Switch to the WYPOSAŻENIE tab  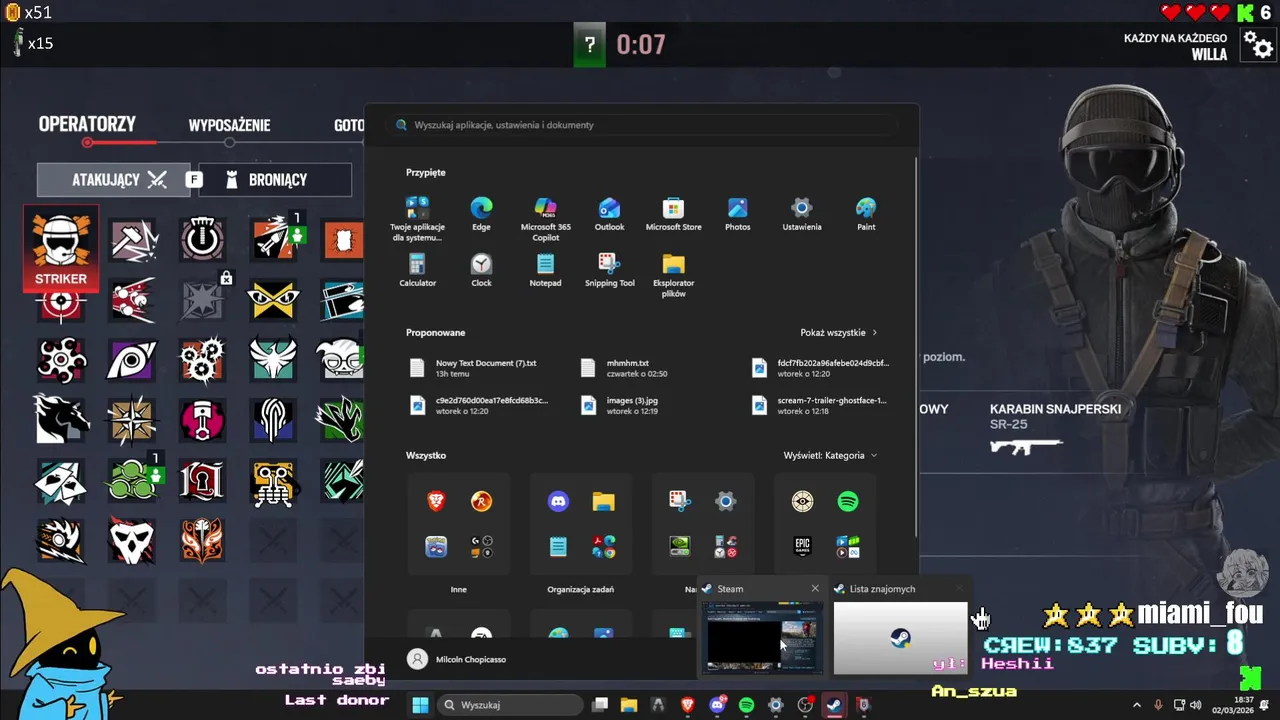click(229, 125)
